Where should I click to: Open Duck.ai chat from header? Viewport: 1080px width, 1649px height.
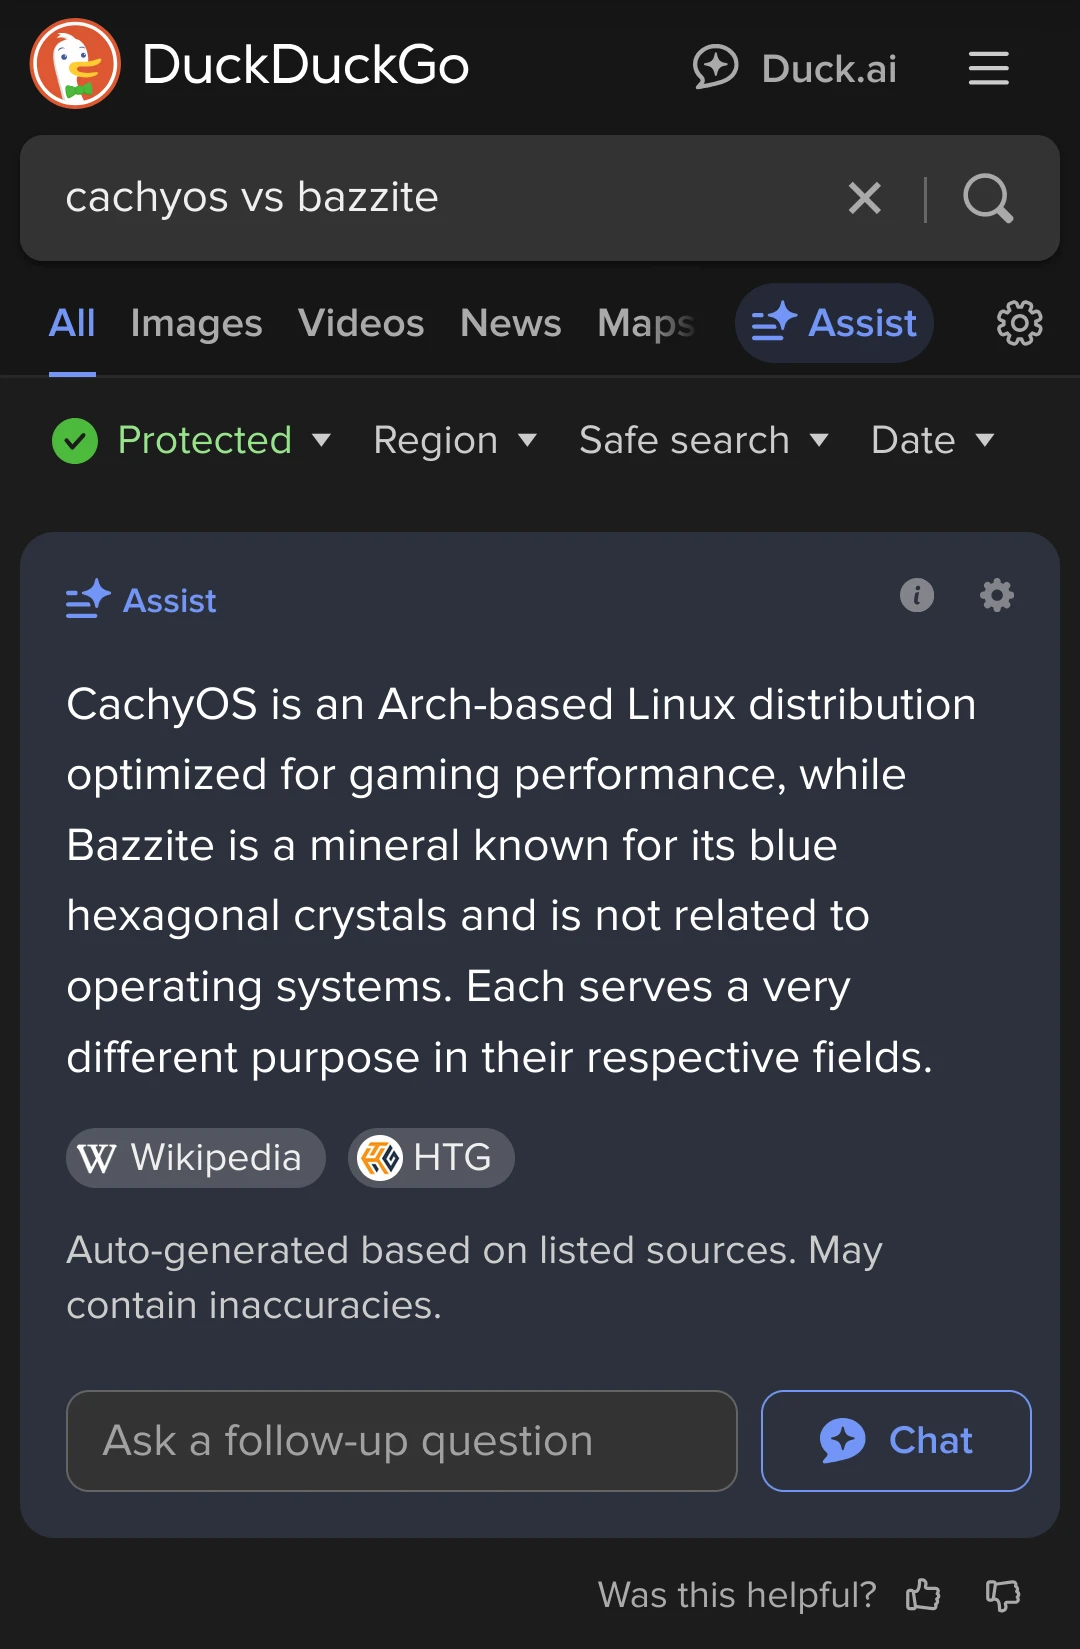(795, 68)
